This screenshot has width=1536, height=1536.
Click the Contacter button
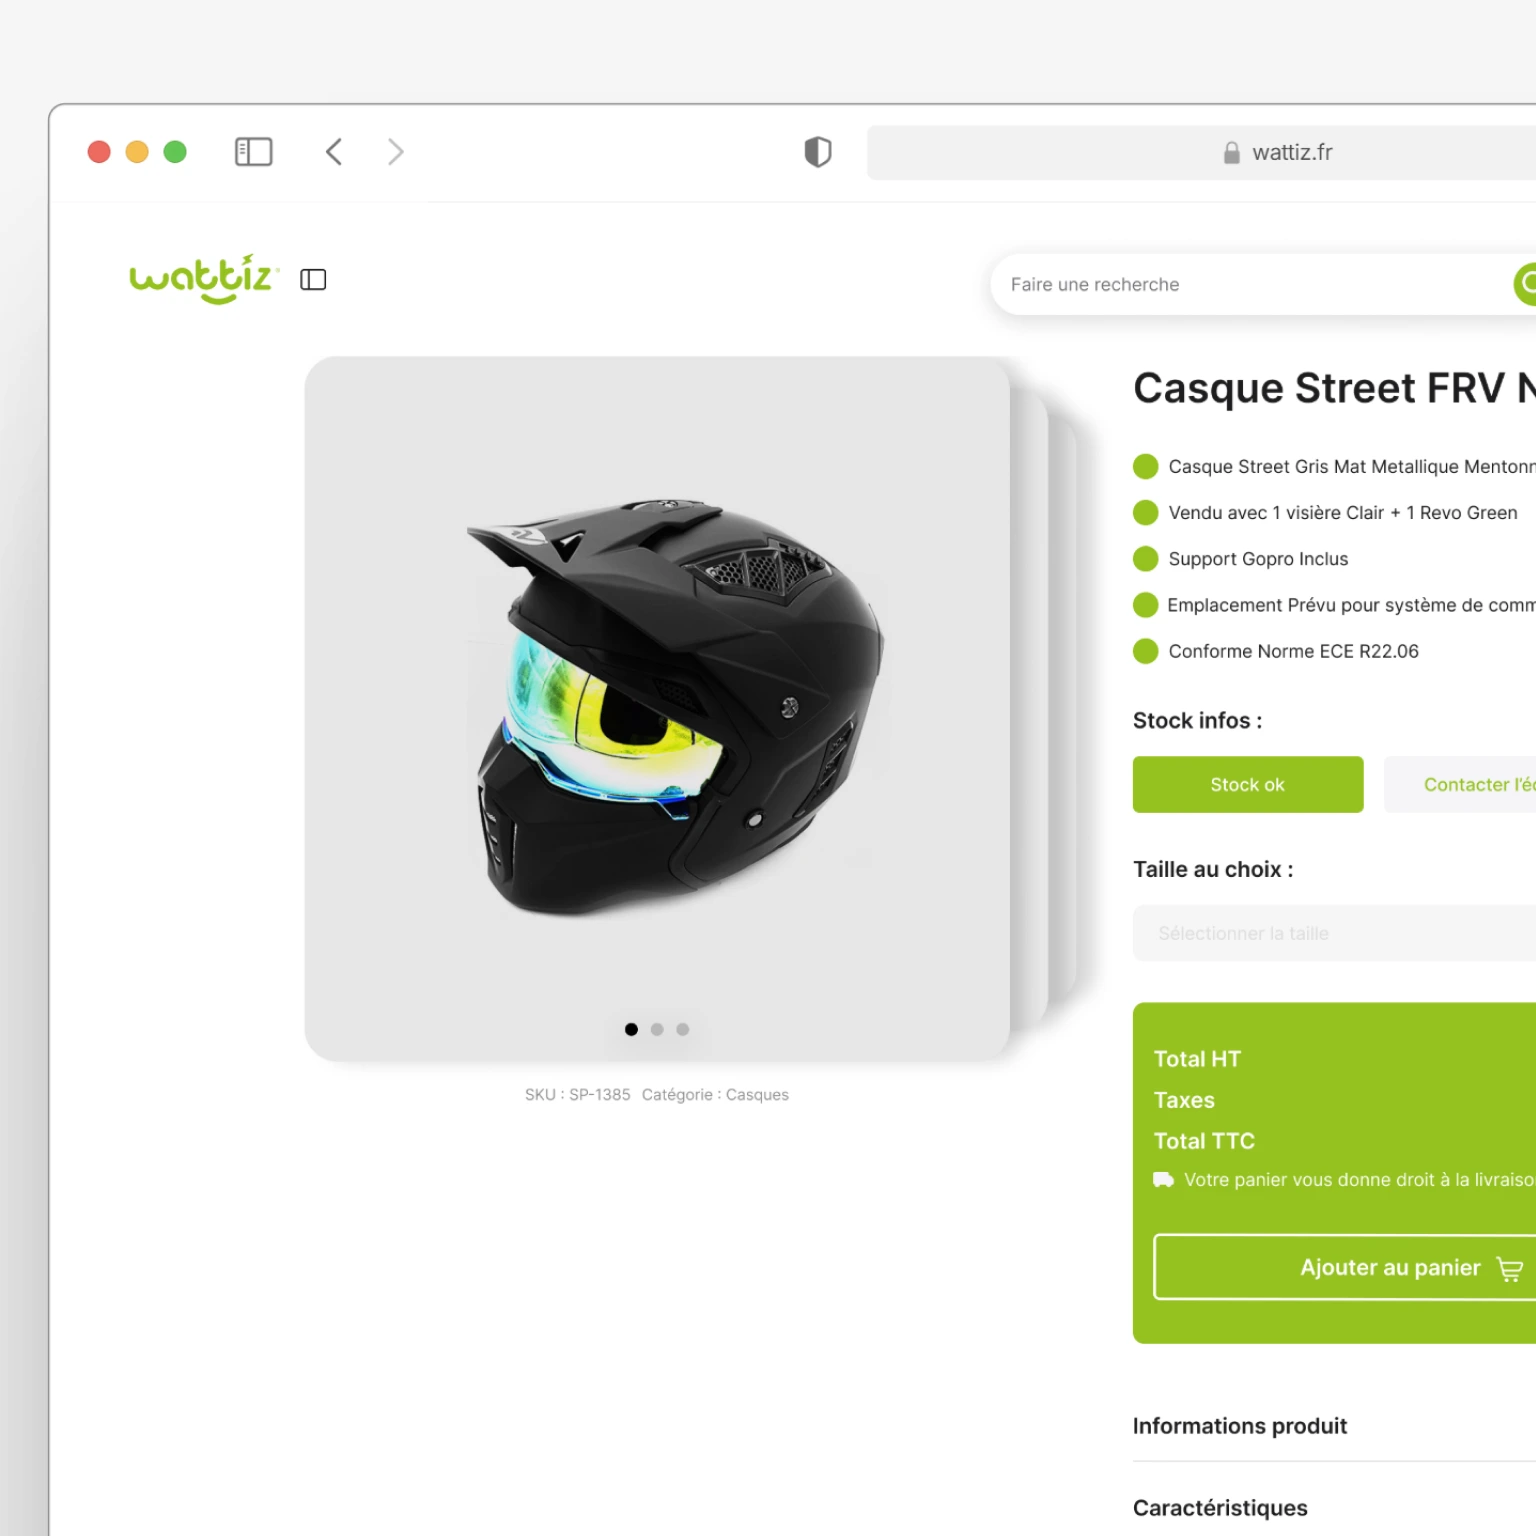click(x=1460, y=785)
